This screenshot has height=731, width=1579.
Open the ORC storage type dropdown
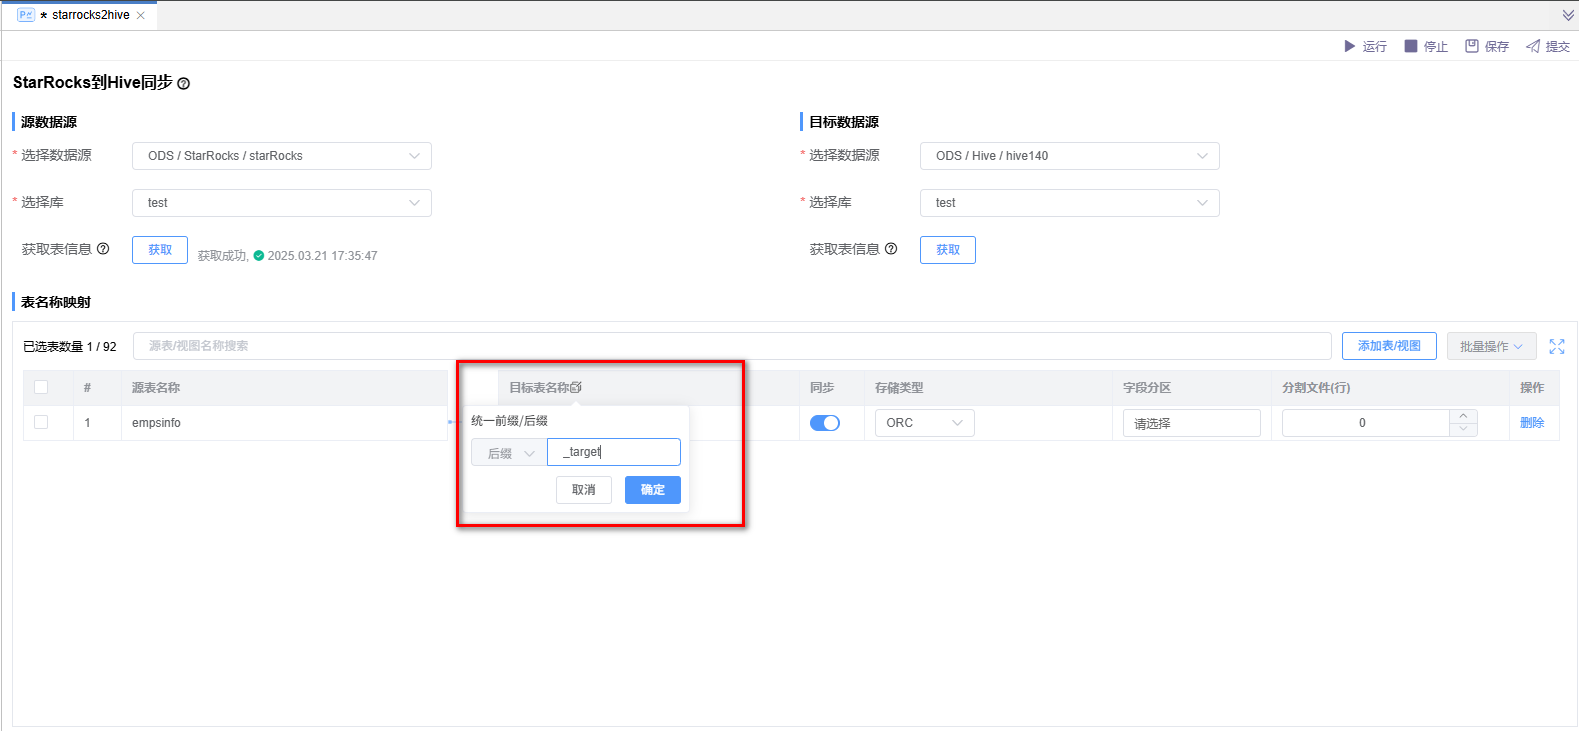[x=924, y=423]
